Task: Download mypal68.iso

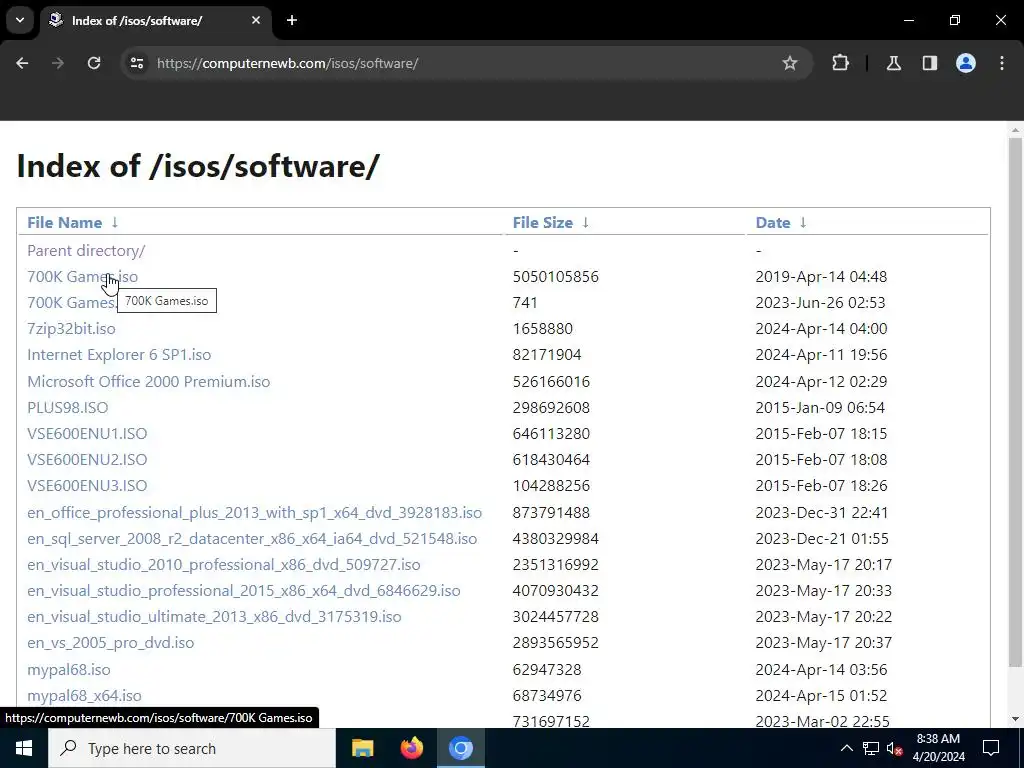Action: [x=69, y=671]
